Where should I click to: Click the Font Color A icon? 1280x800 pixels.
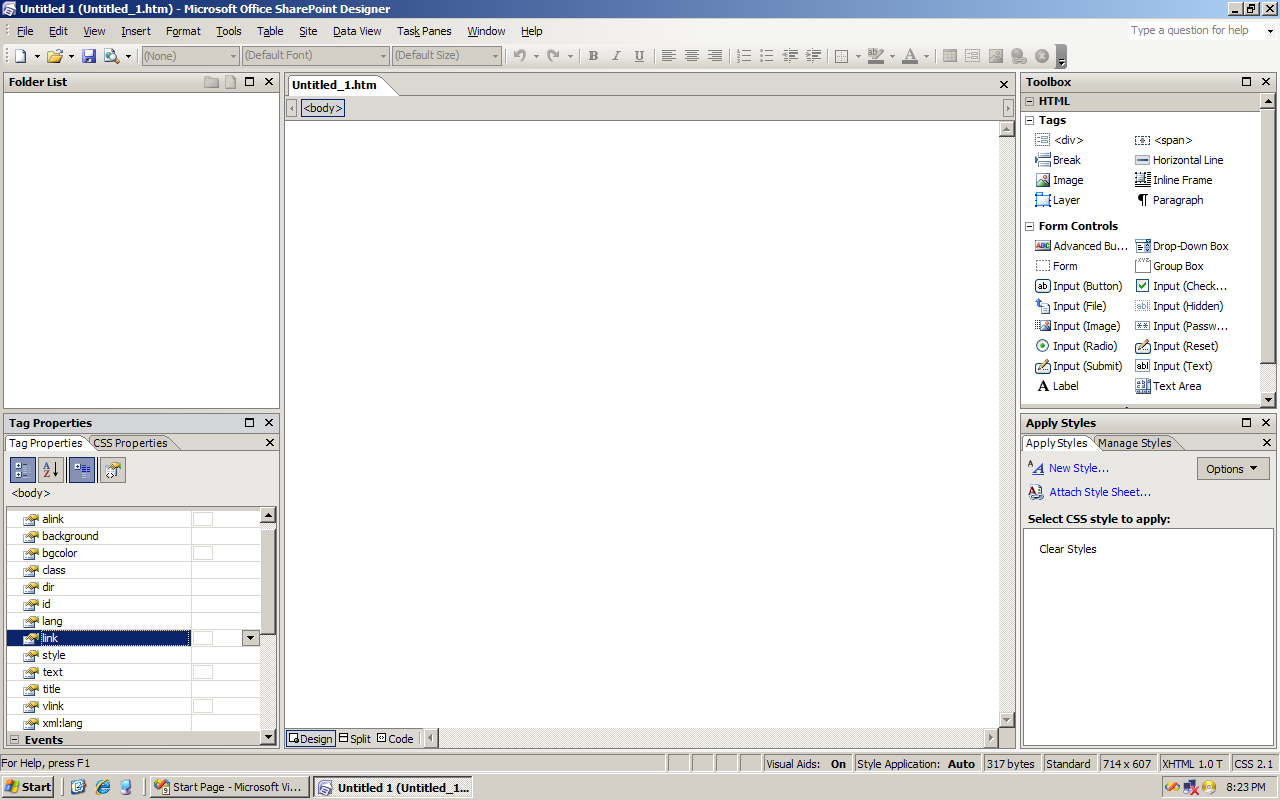(x=909, y=56)
